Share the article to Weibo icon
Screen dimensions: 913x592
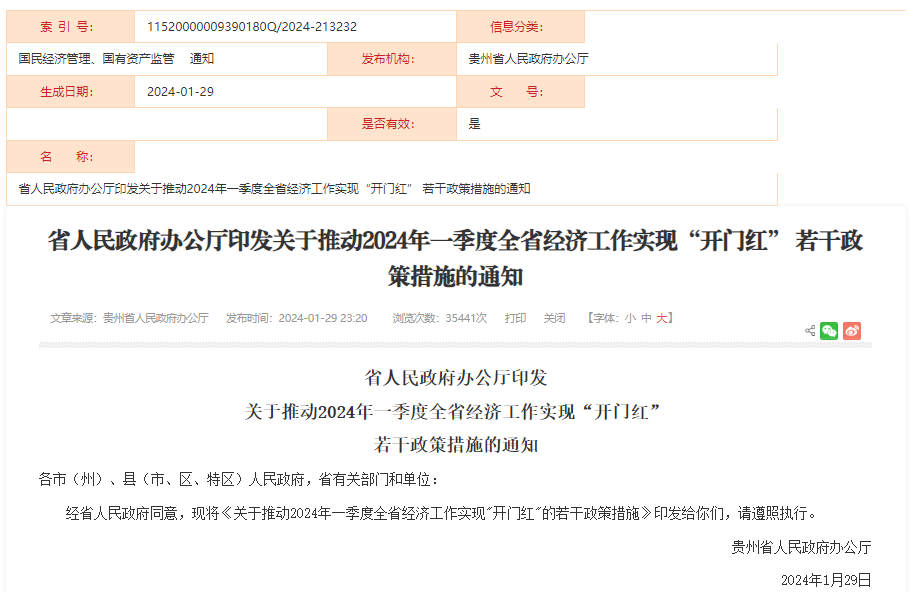click(x=850, y=330)
